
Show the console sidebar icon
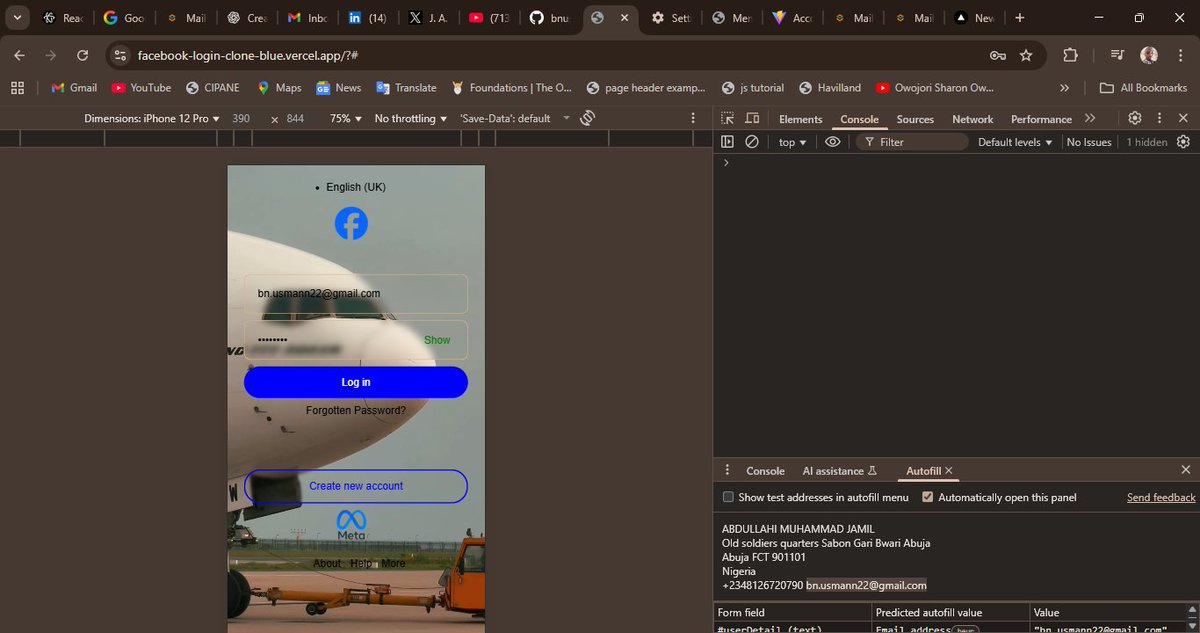pyautogui.click(x=727, y=142)
